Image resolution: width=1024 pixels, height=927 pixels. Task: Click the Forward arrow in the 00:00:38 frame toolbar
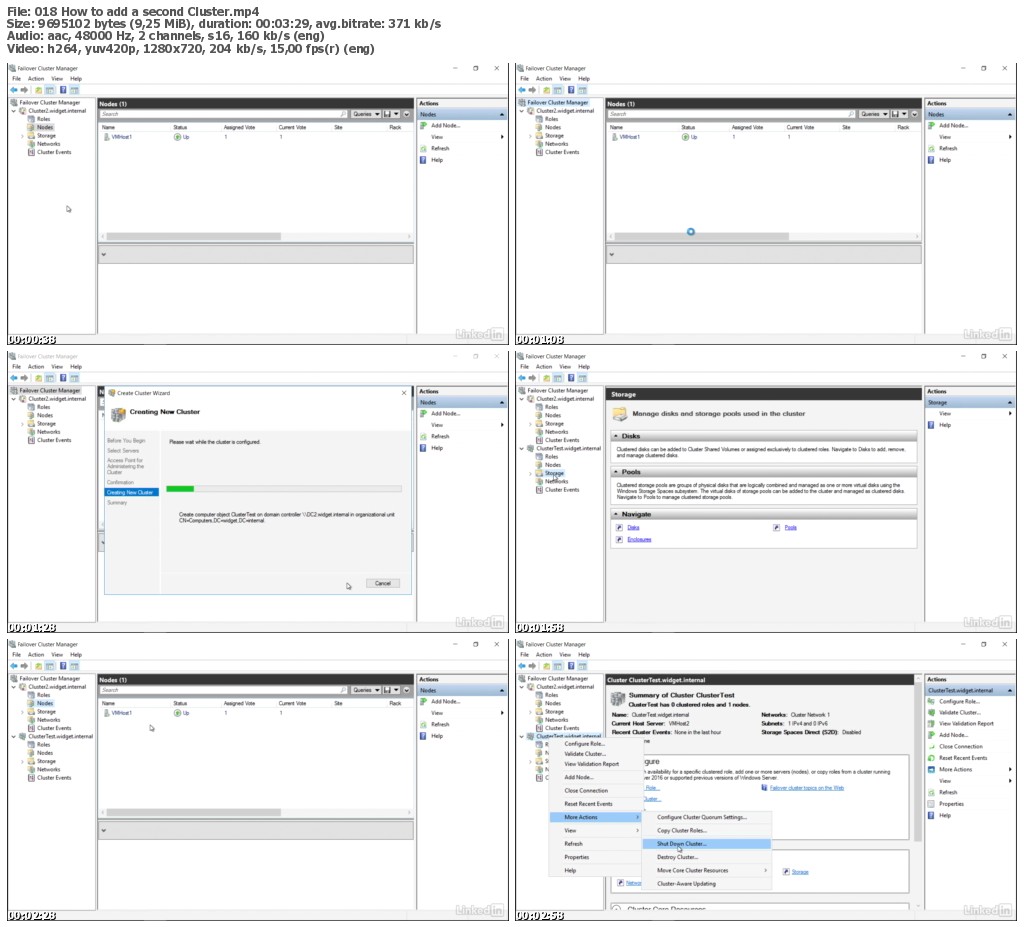click(24, 89)
